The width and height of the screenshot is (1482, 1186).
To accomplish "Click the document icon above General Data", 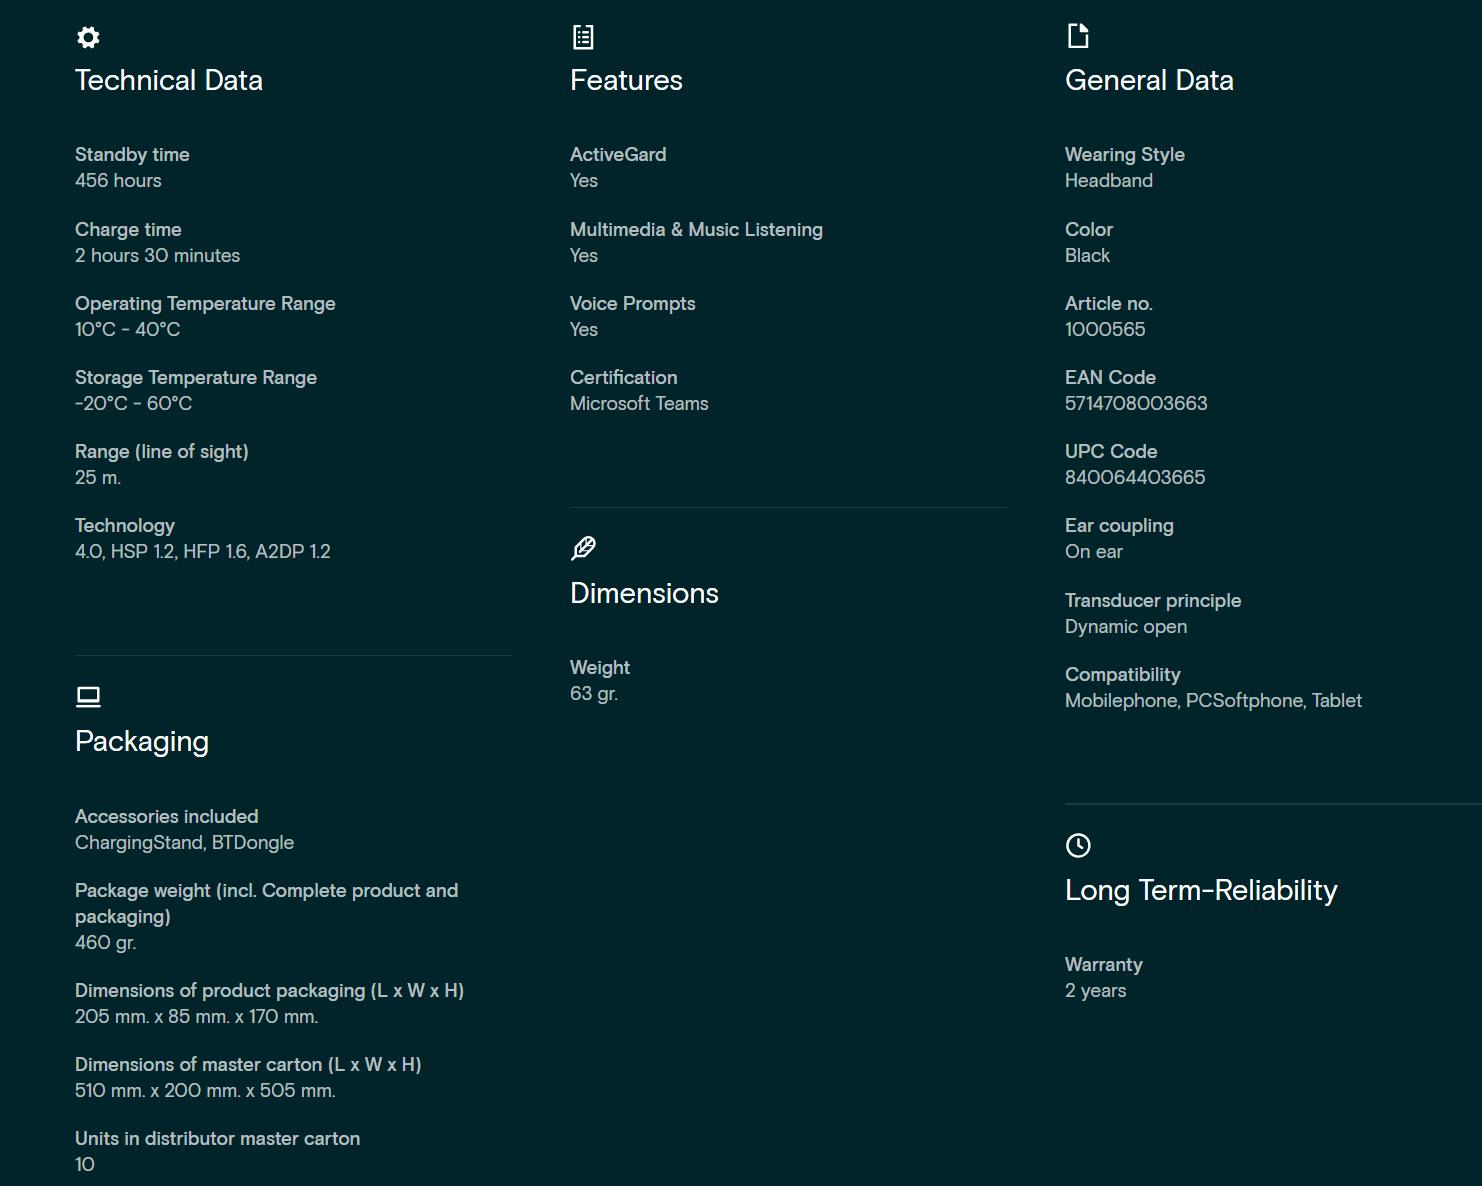I will point(1078,36).
